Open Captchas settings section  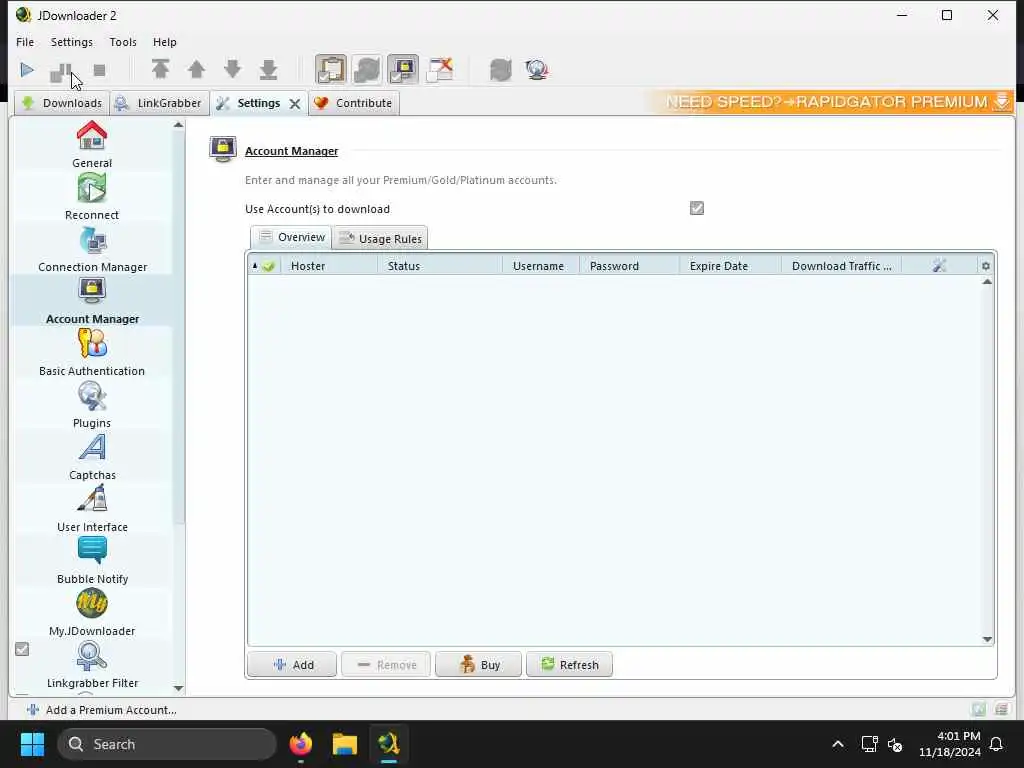[92, 457]
